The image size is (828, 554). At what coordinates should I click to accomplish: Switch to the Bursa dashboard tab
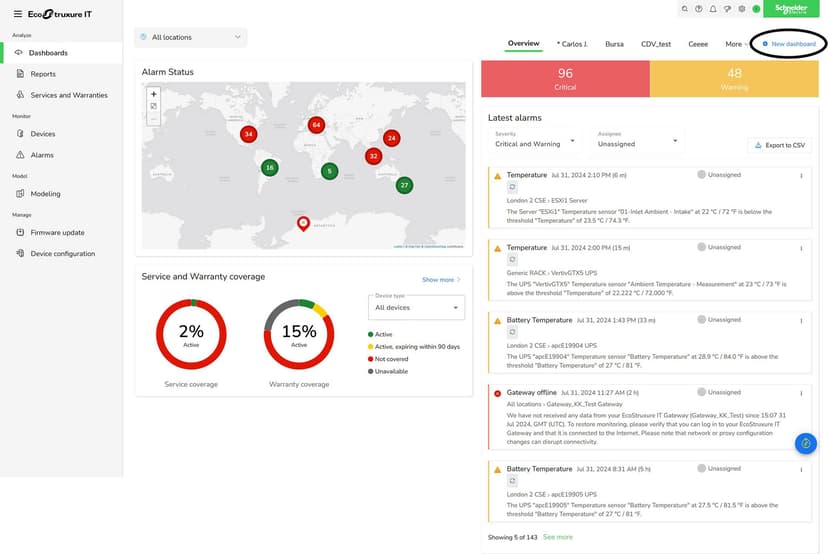(614, 44)
